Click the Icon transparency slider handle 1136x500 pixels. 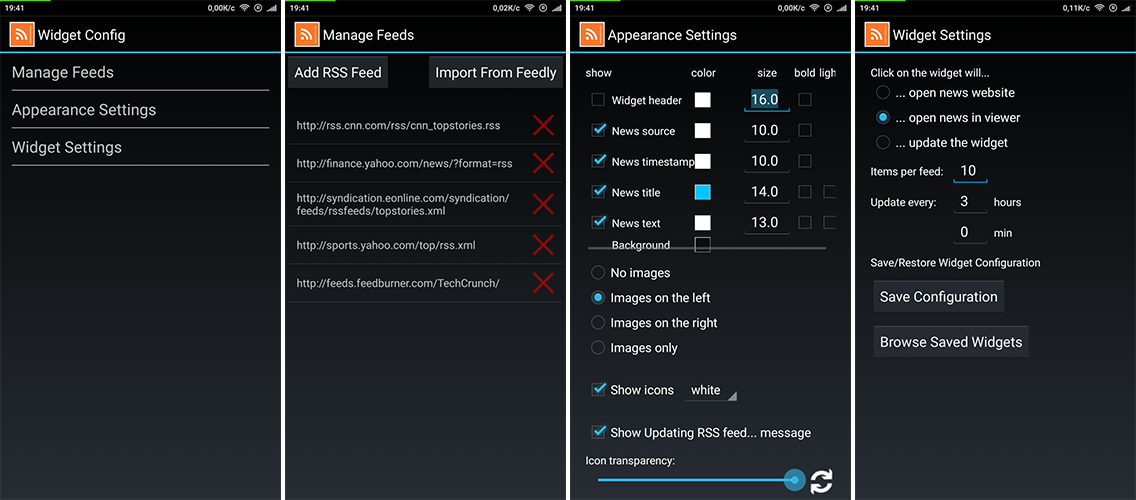(x=795, y=480)
